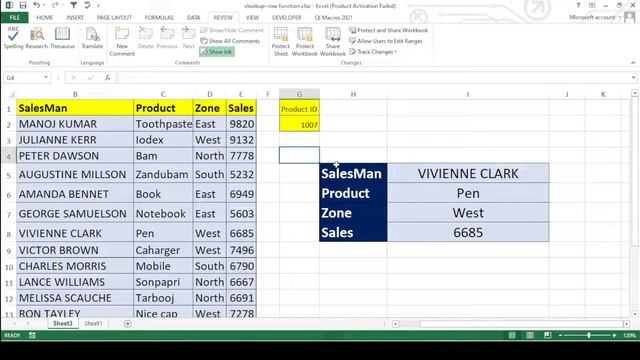Switch to the DATA tab
Screen dimensions: 640x360
point(193,18)
